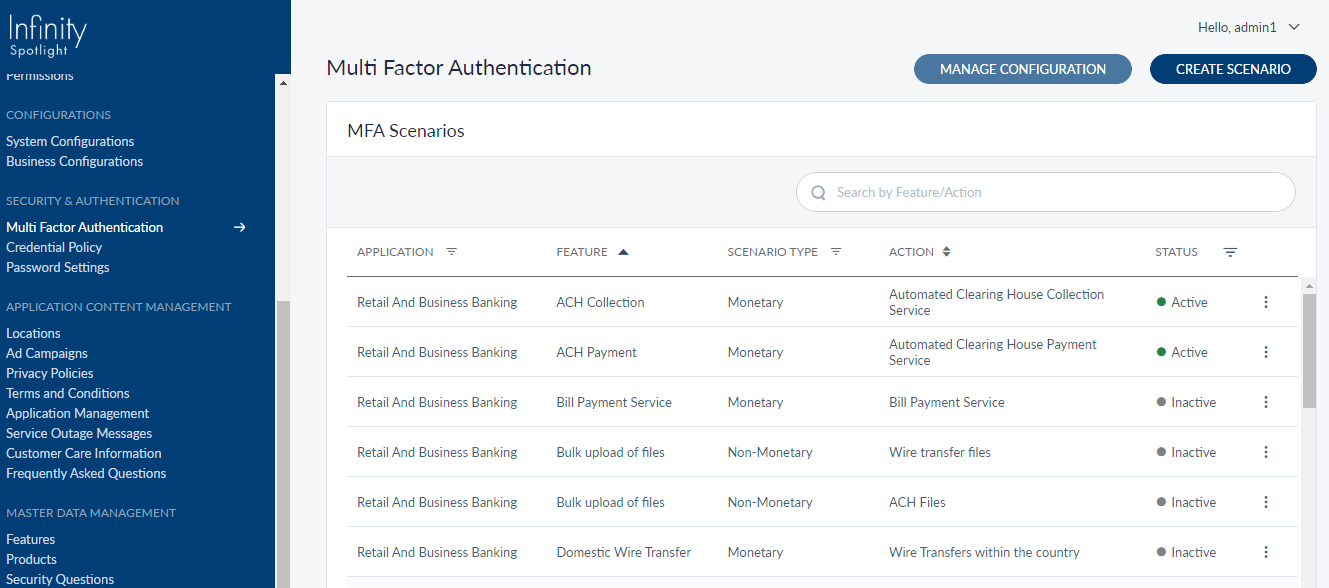Sort by Feature column arrow
The width and height of the screenshot is (1329, 588).
pos(623,252)
